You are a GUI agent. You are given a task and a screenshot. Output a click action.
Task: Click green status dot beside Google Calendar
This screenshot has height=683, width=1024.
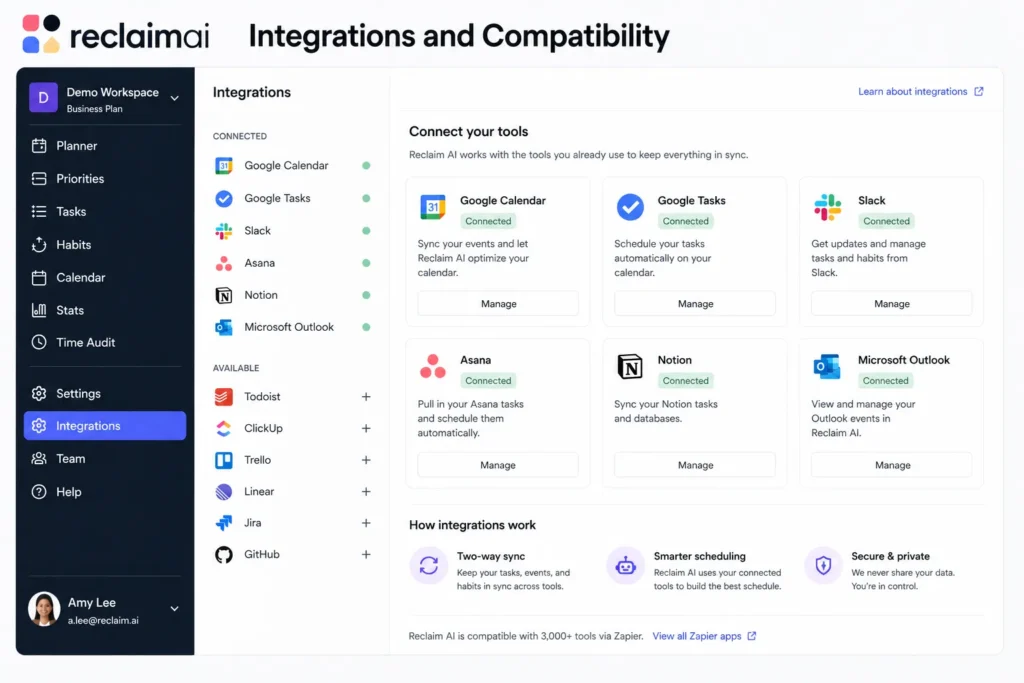366,166
